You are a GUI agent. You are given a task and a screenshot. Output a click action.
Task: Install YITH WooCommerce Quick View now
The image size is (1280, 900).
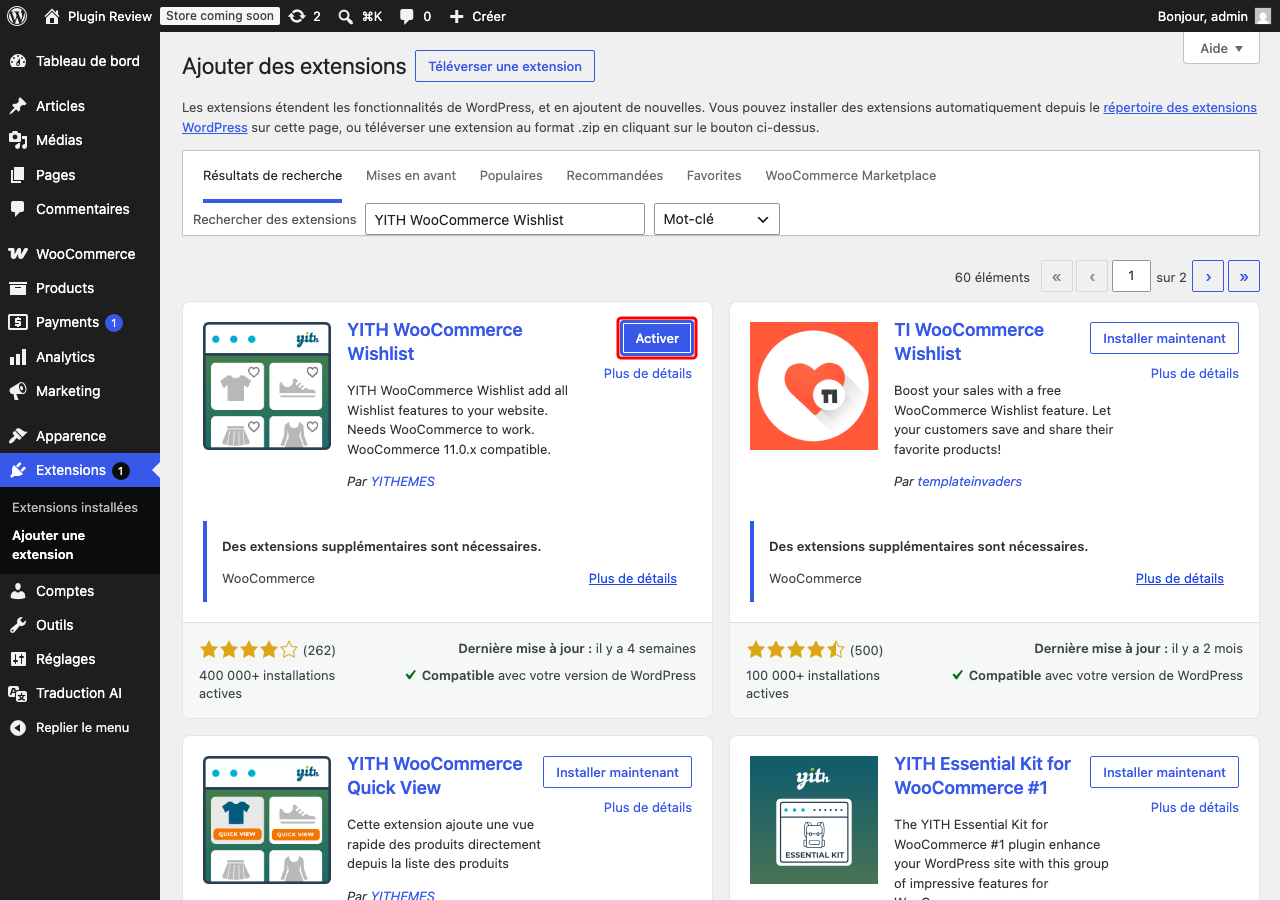click(617, 772)
